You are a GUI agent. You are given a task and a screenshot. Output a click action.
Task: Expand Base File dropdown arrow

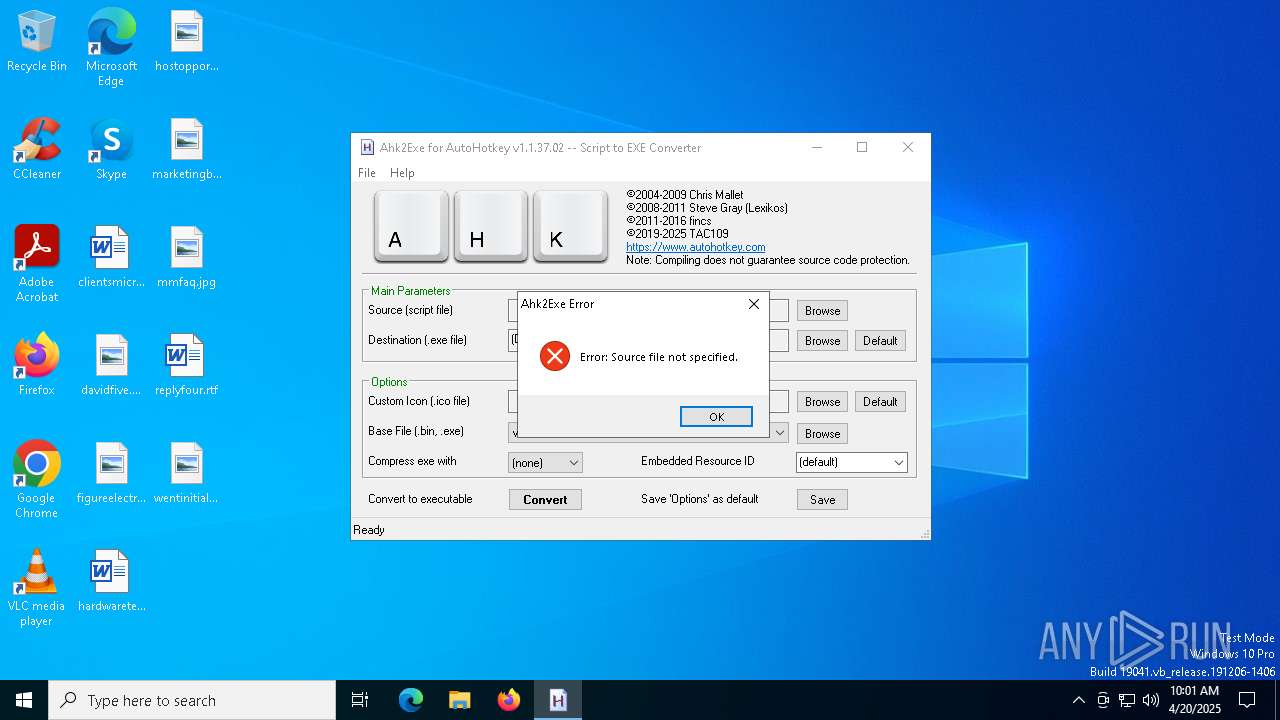coord(780,433)
